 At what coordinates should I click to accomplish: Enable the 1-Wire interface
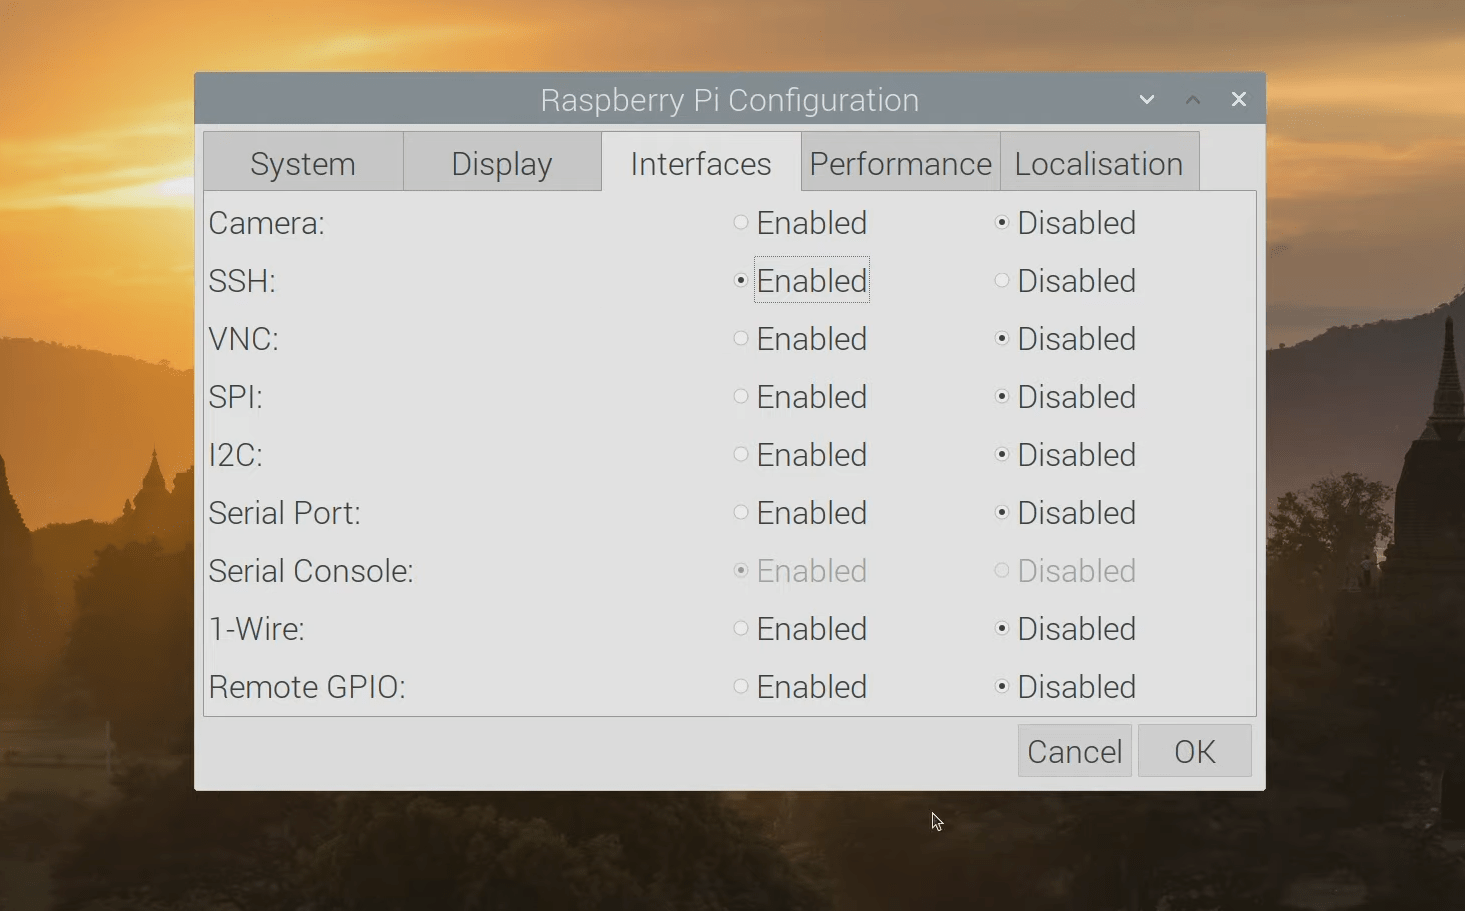[800, 629]
